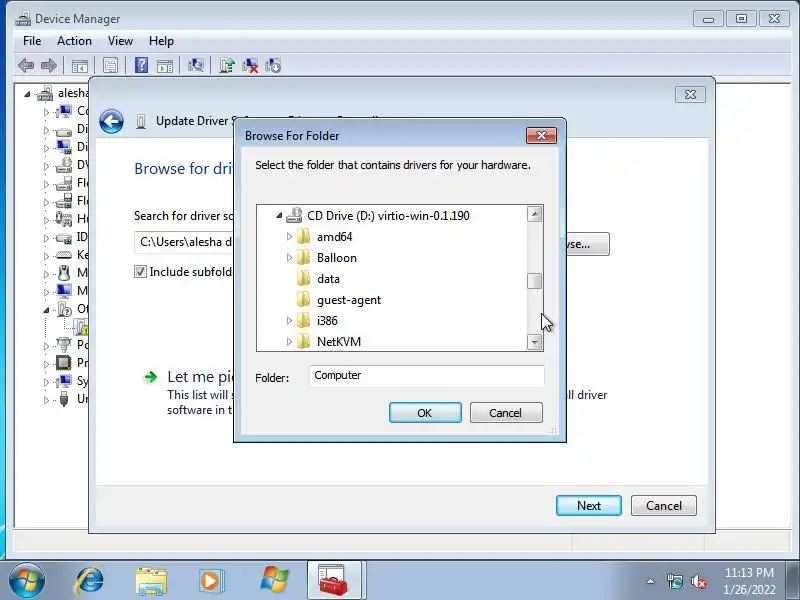
Task: Click the i386 folder icon
Action: (x=303, y=320)
